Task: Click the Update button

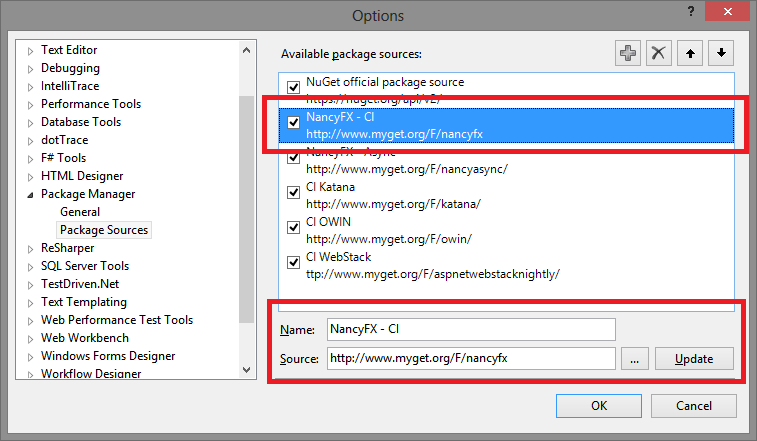Action: pyautogui.click(x=694, y=359)
